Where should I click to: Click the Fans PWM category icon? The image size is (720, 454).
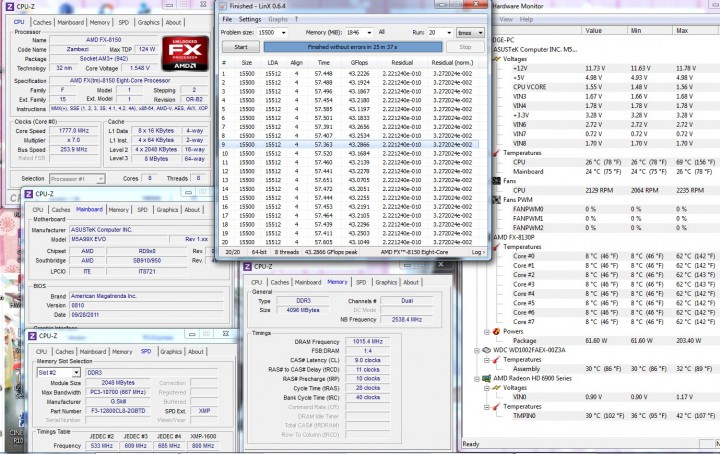click(x=496, y=200)
